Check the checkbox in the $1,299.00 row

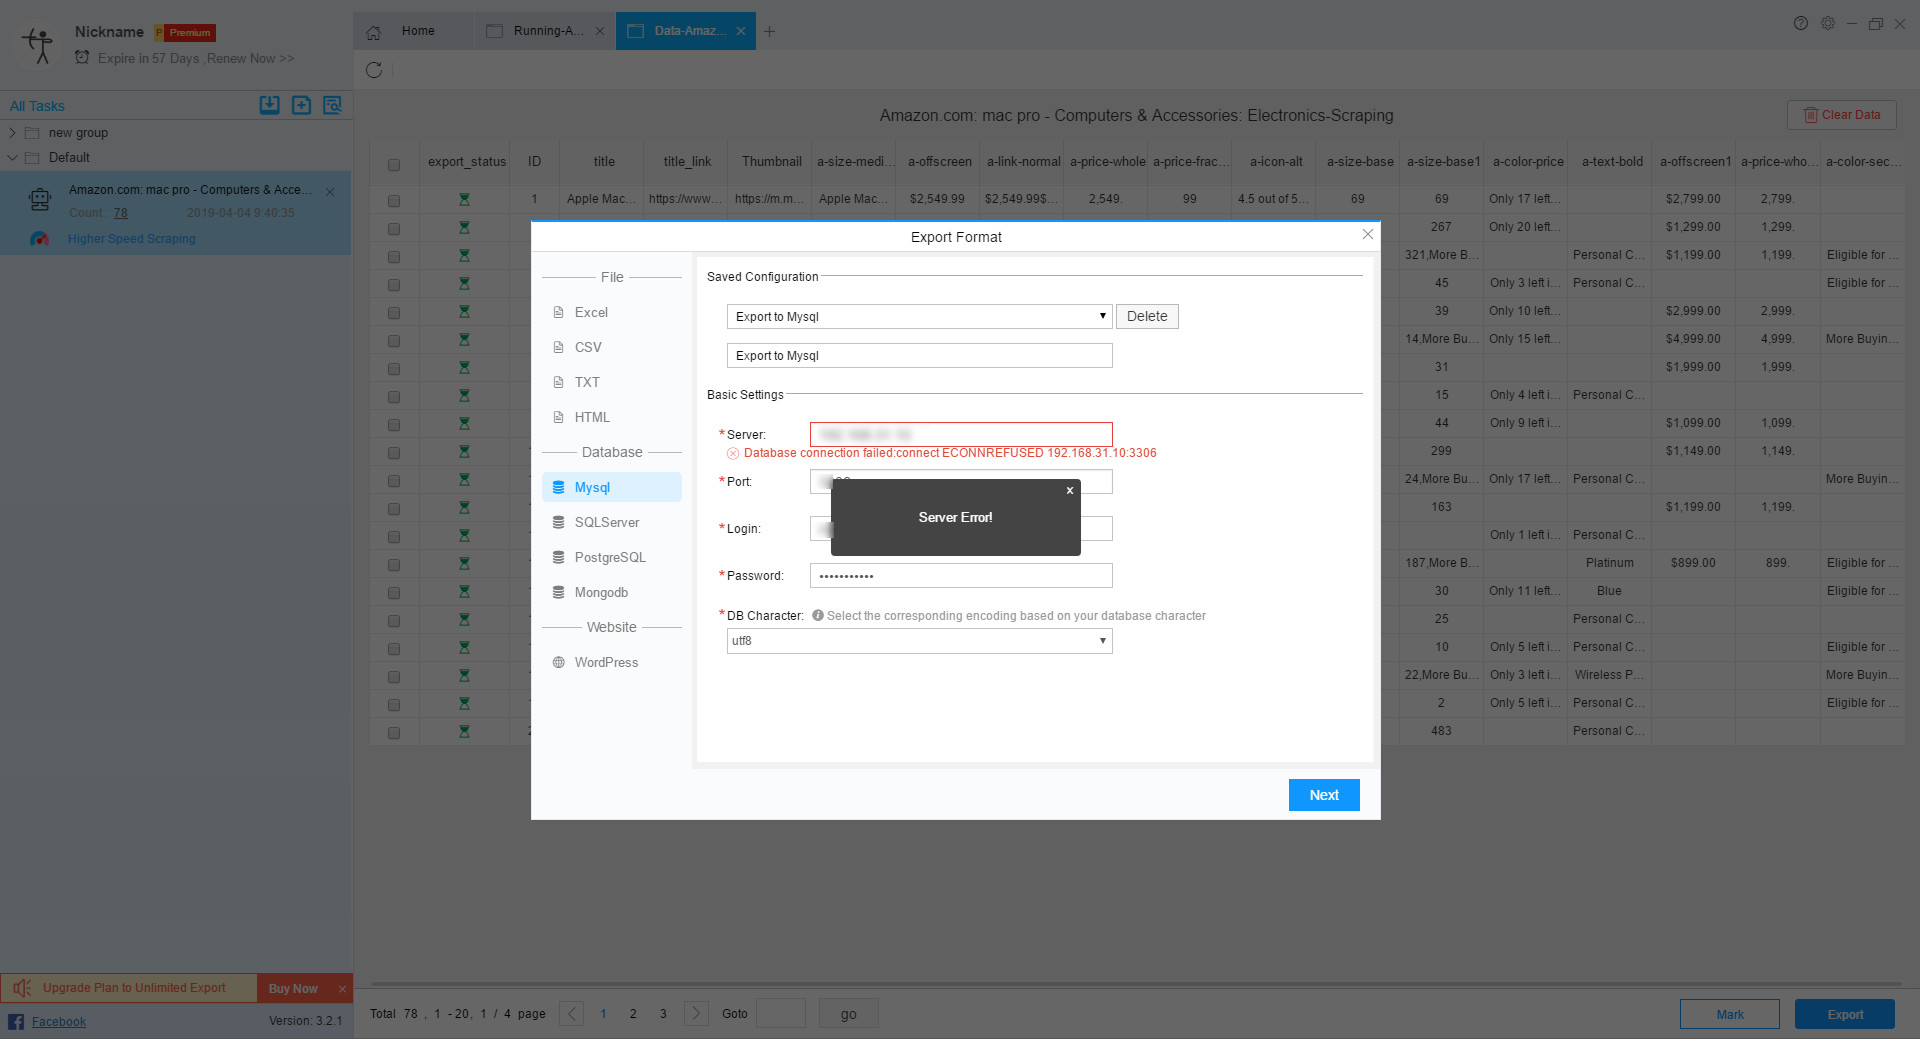coord(394,229)
